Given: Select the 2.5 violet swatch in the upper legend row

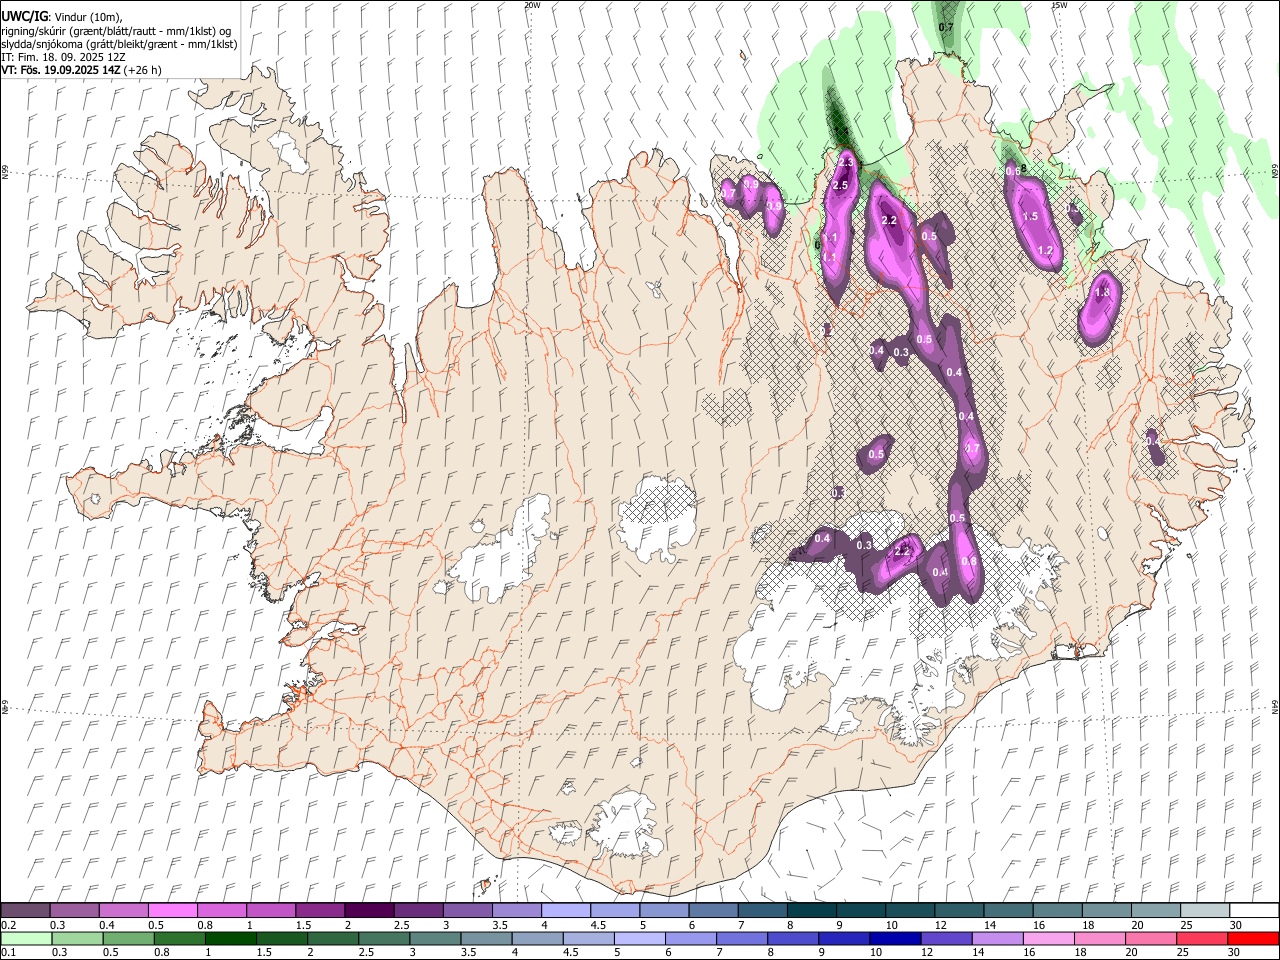Looking at the screenshot, I should coord(418,911).
